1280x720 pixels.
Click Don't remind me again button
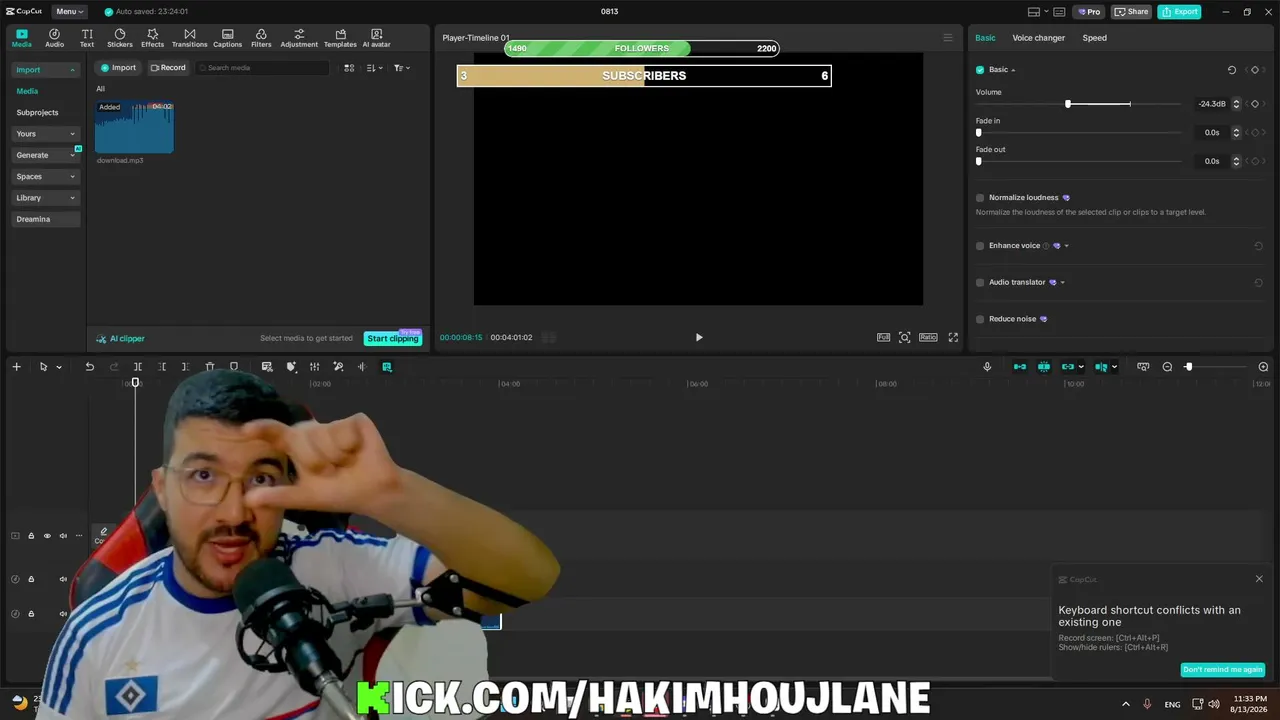(x=1223, y=670)
